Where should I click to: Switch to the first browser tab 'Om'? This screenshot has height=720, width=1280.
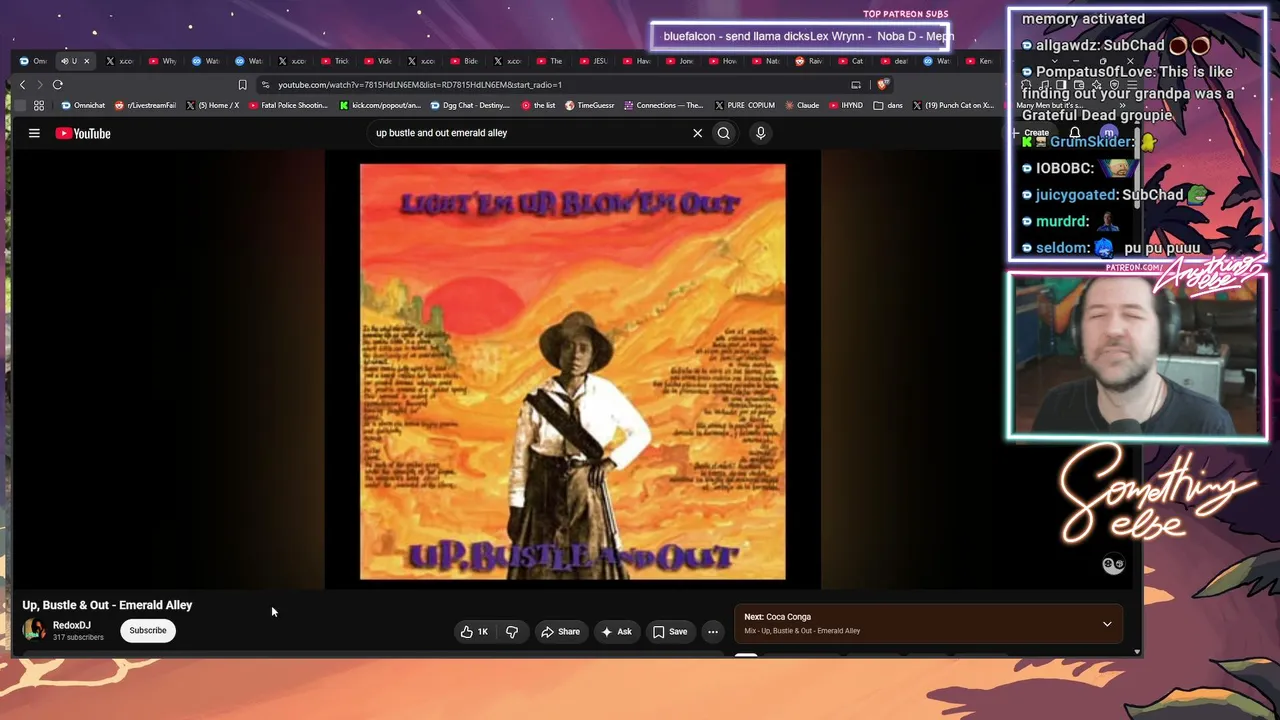click(x=34, y=61)
